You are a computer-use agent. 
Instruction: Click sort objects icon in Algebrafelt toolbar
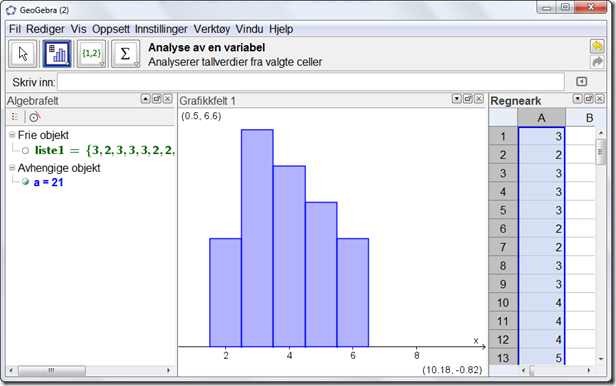(x=35, y=117)
